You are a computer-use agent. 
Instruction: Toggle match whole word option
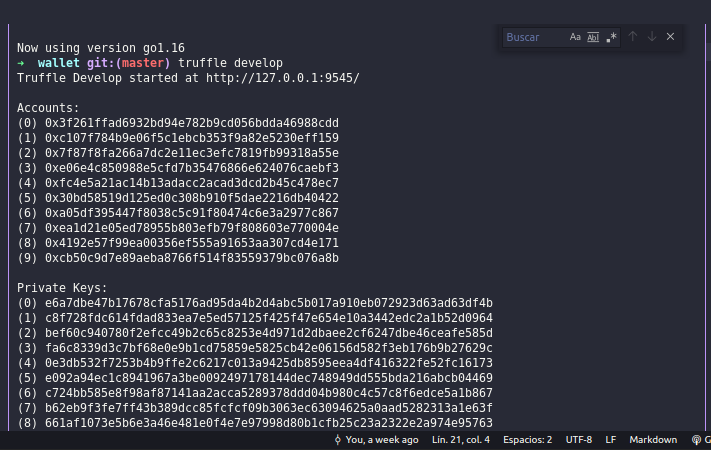[593, 37]
